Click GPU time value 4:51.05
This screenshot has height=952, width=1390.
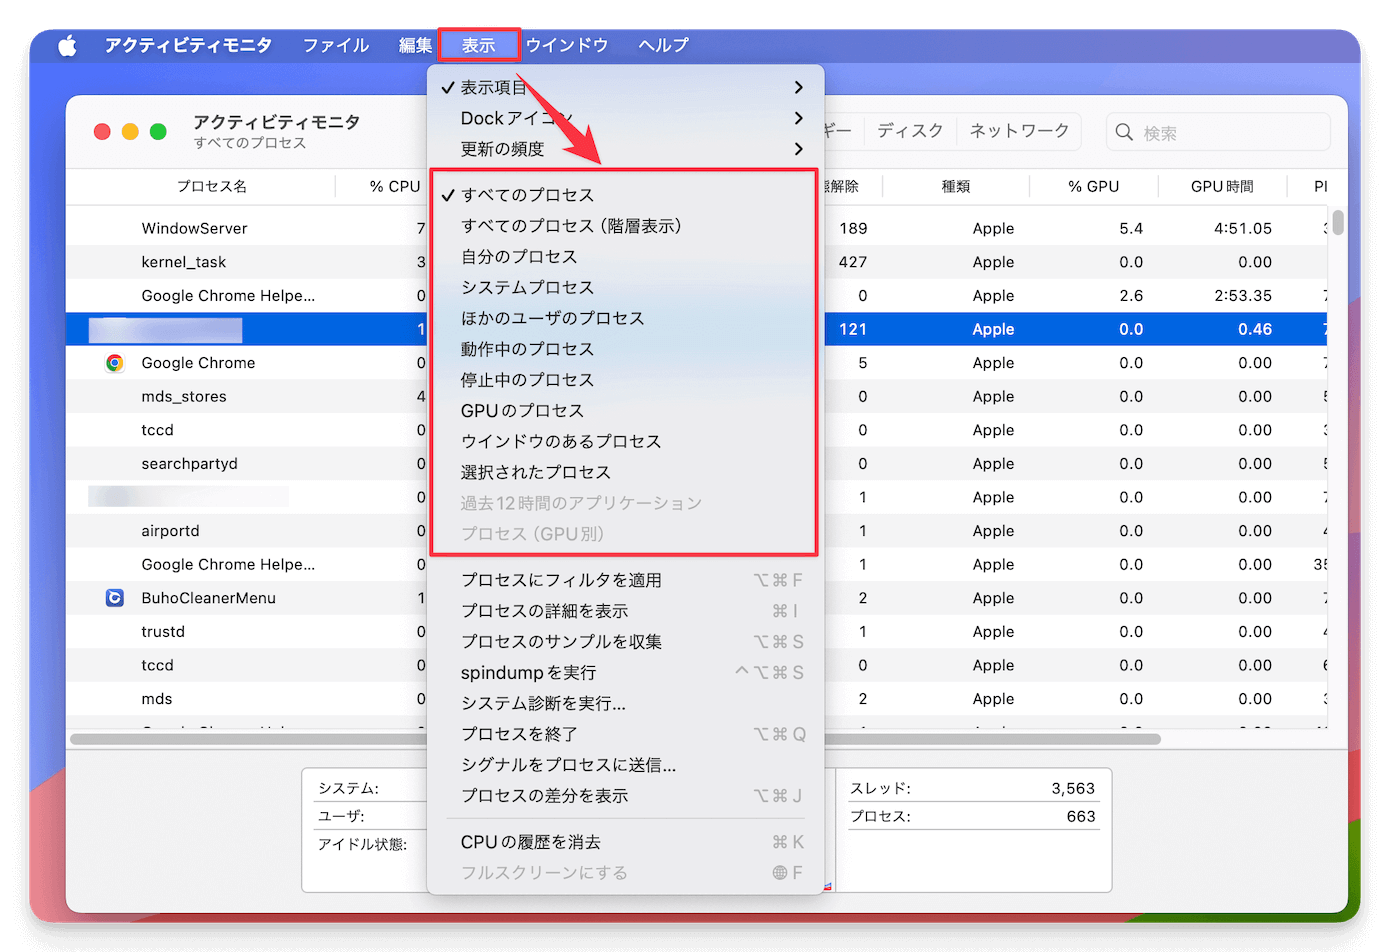[1243, 229]
